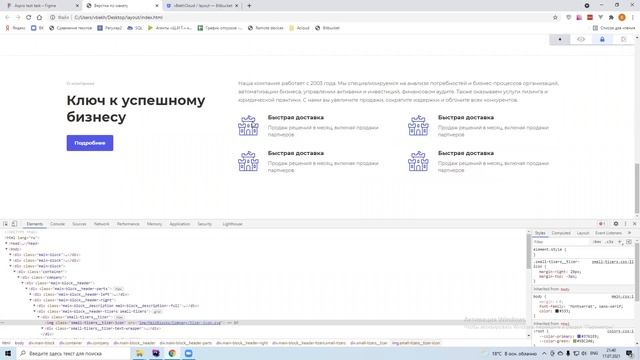Open the SQL bookmark
640x360 pixels.
pyautogui.click(x=135, y=28)
